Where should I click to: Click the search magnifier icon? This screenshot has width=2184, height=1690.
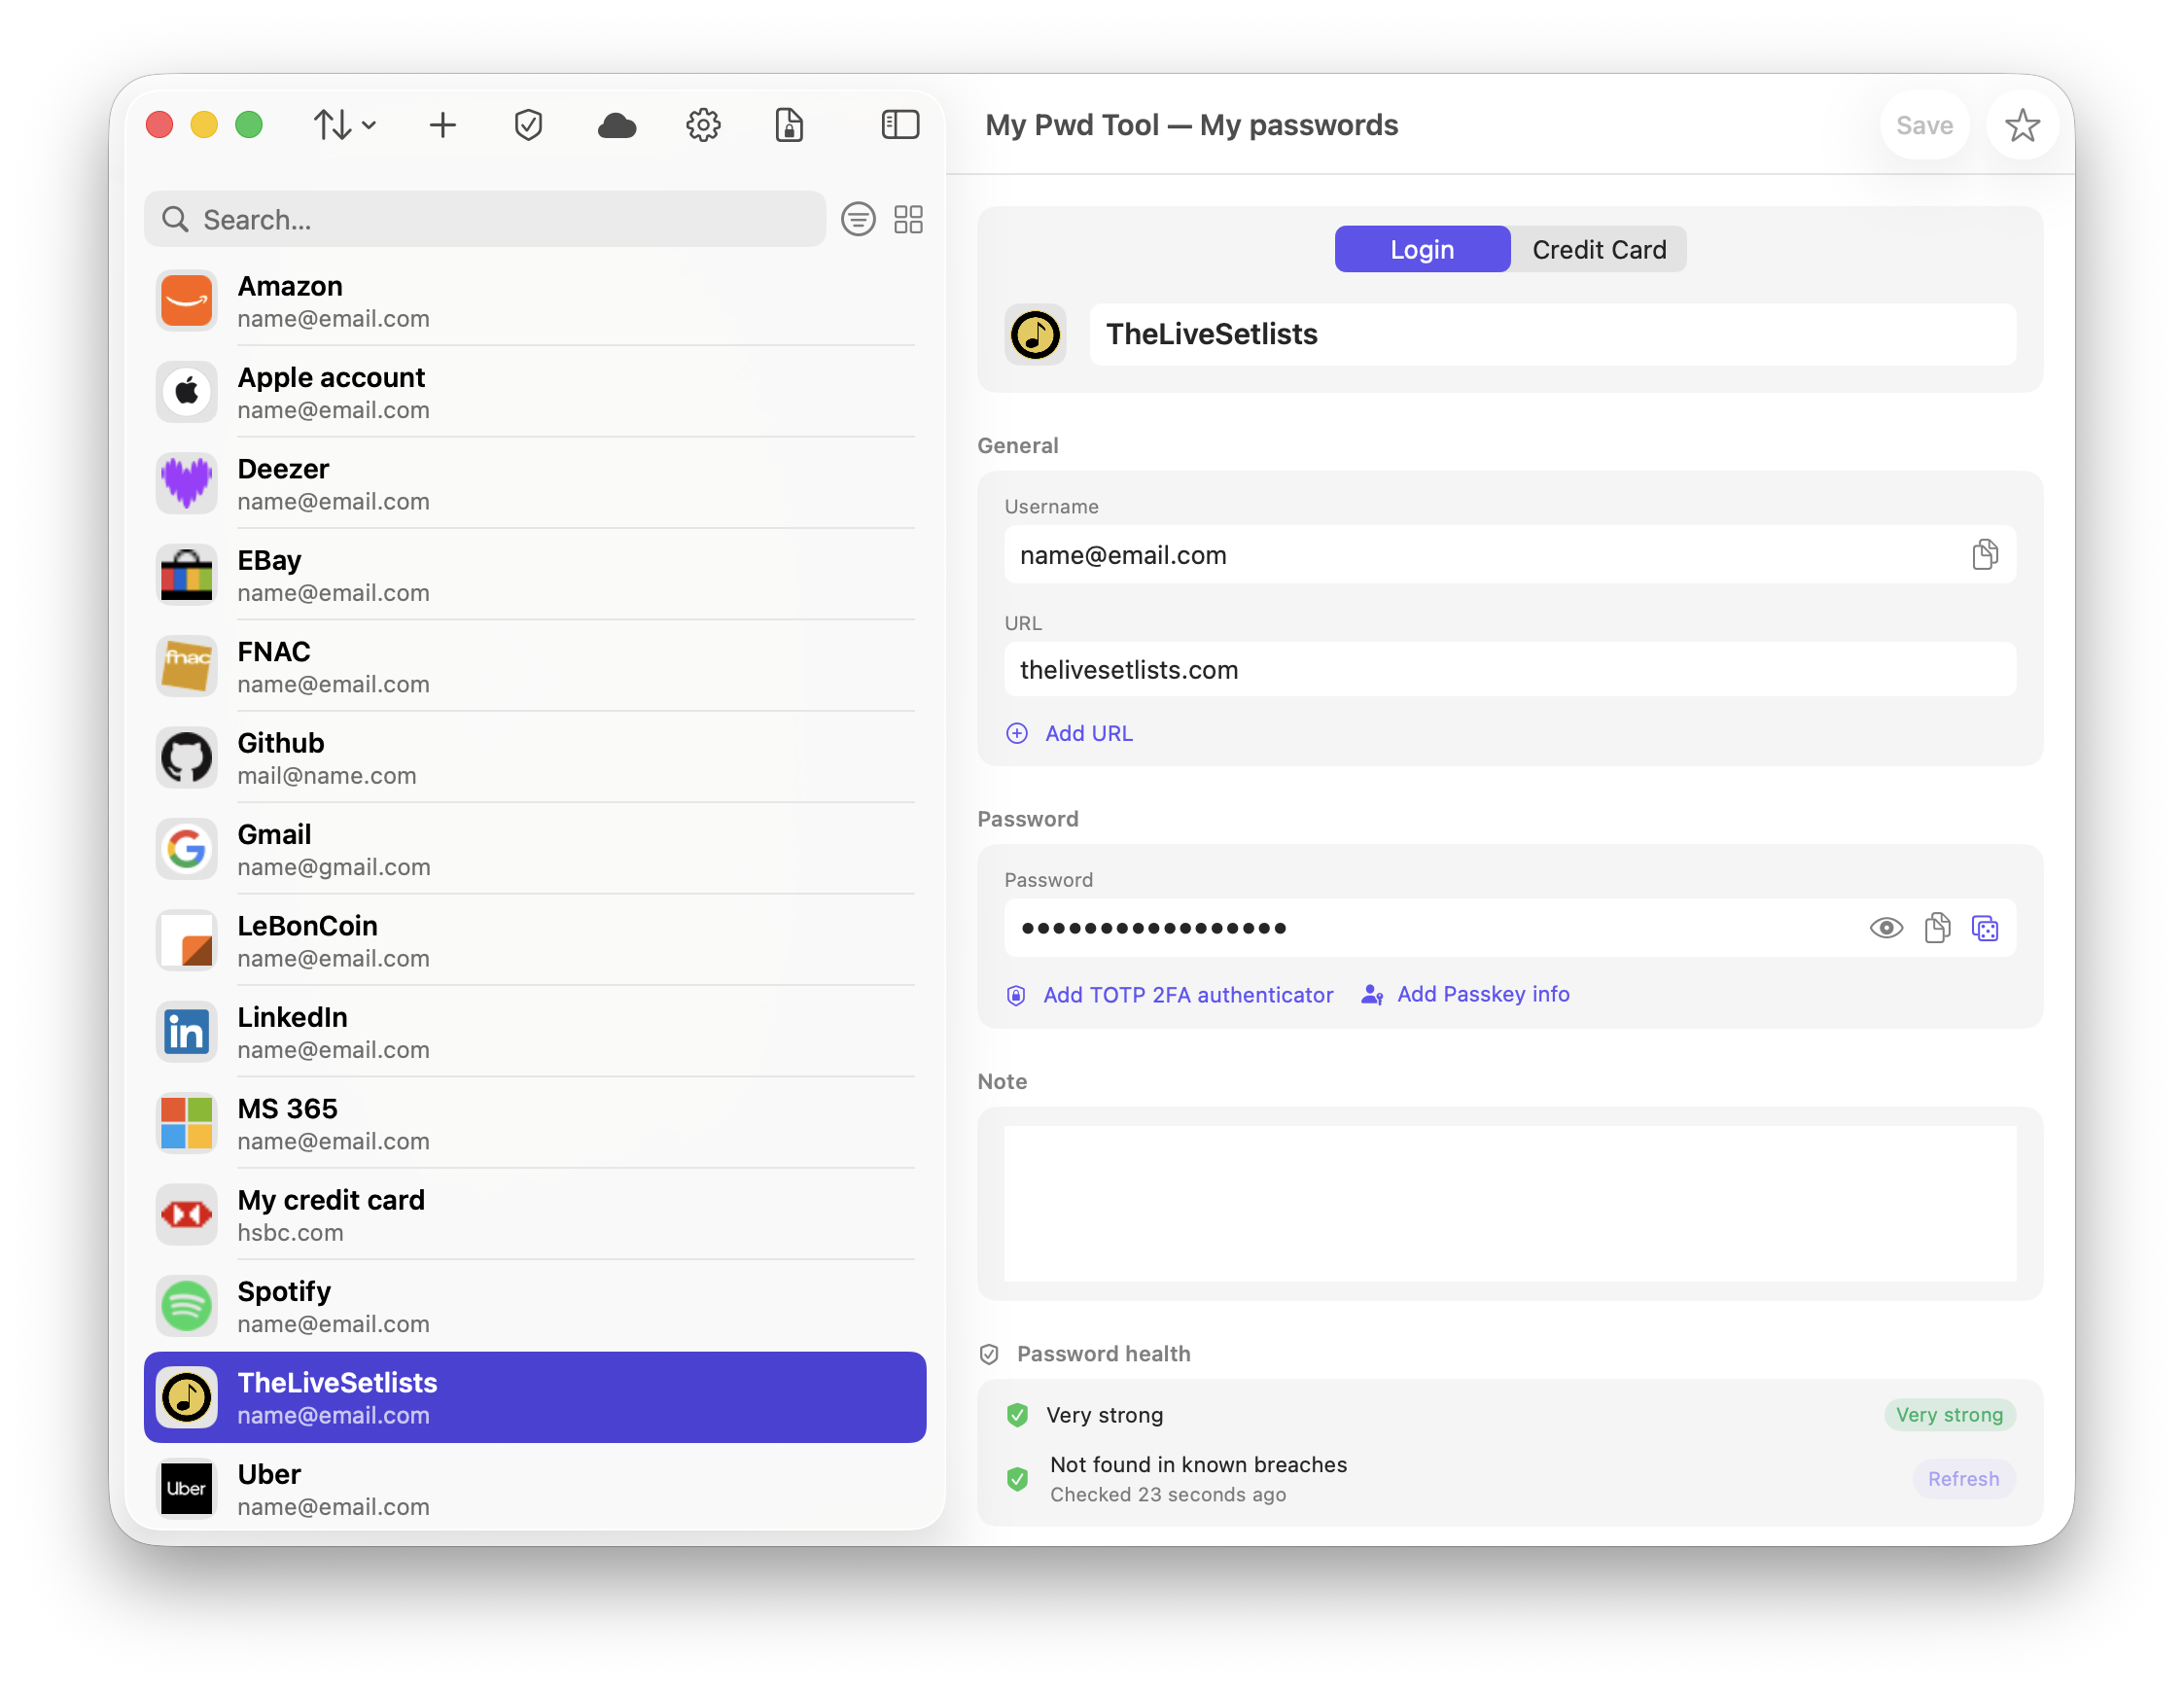point(175,219)
